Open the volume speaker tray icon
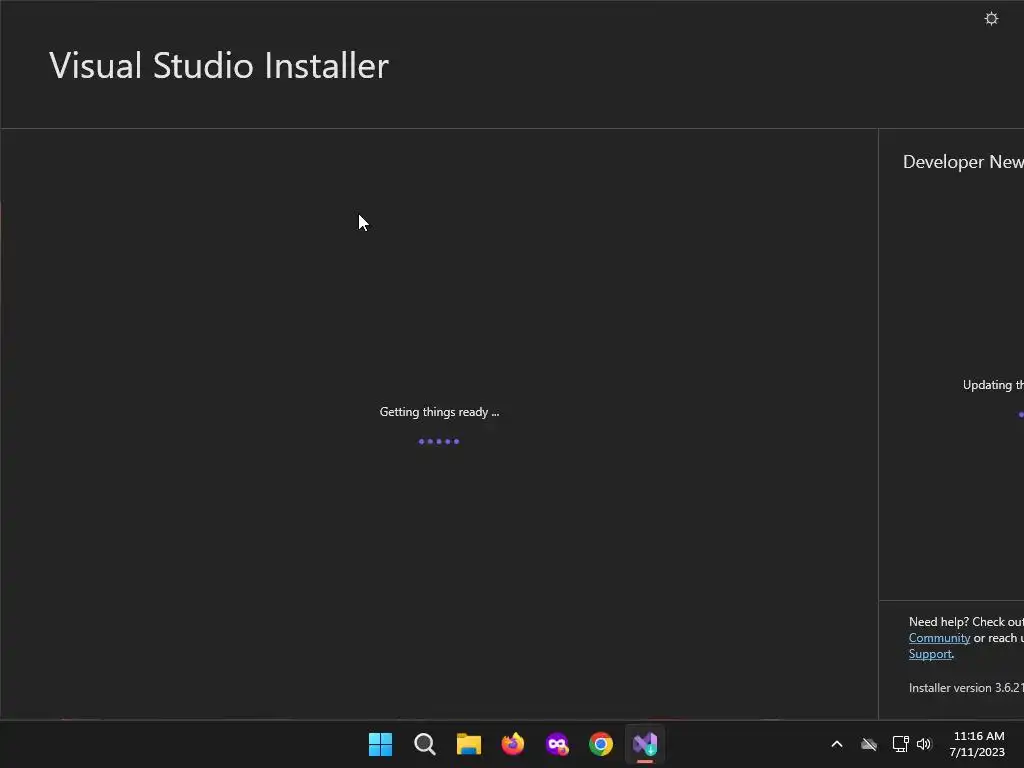The width and height of the screenshot is (1024, 768). point(923,744)
